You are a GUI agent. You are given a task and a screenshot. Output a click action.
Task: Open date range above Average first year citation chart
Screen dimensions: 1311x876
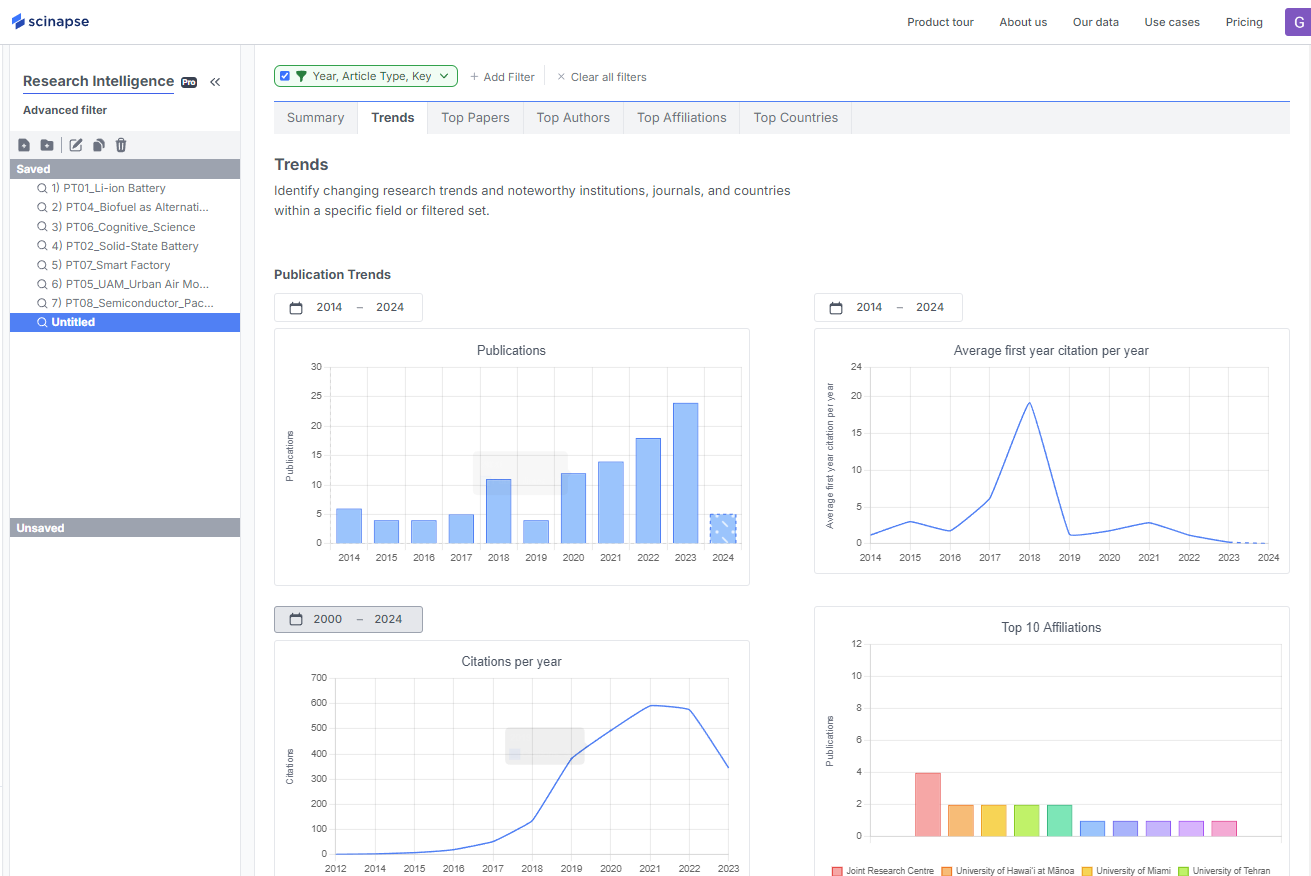tap(888, 308)
